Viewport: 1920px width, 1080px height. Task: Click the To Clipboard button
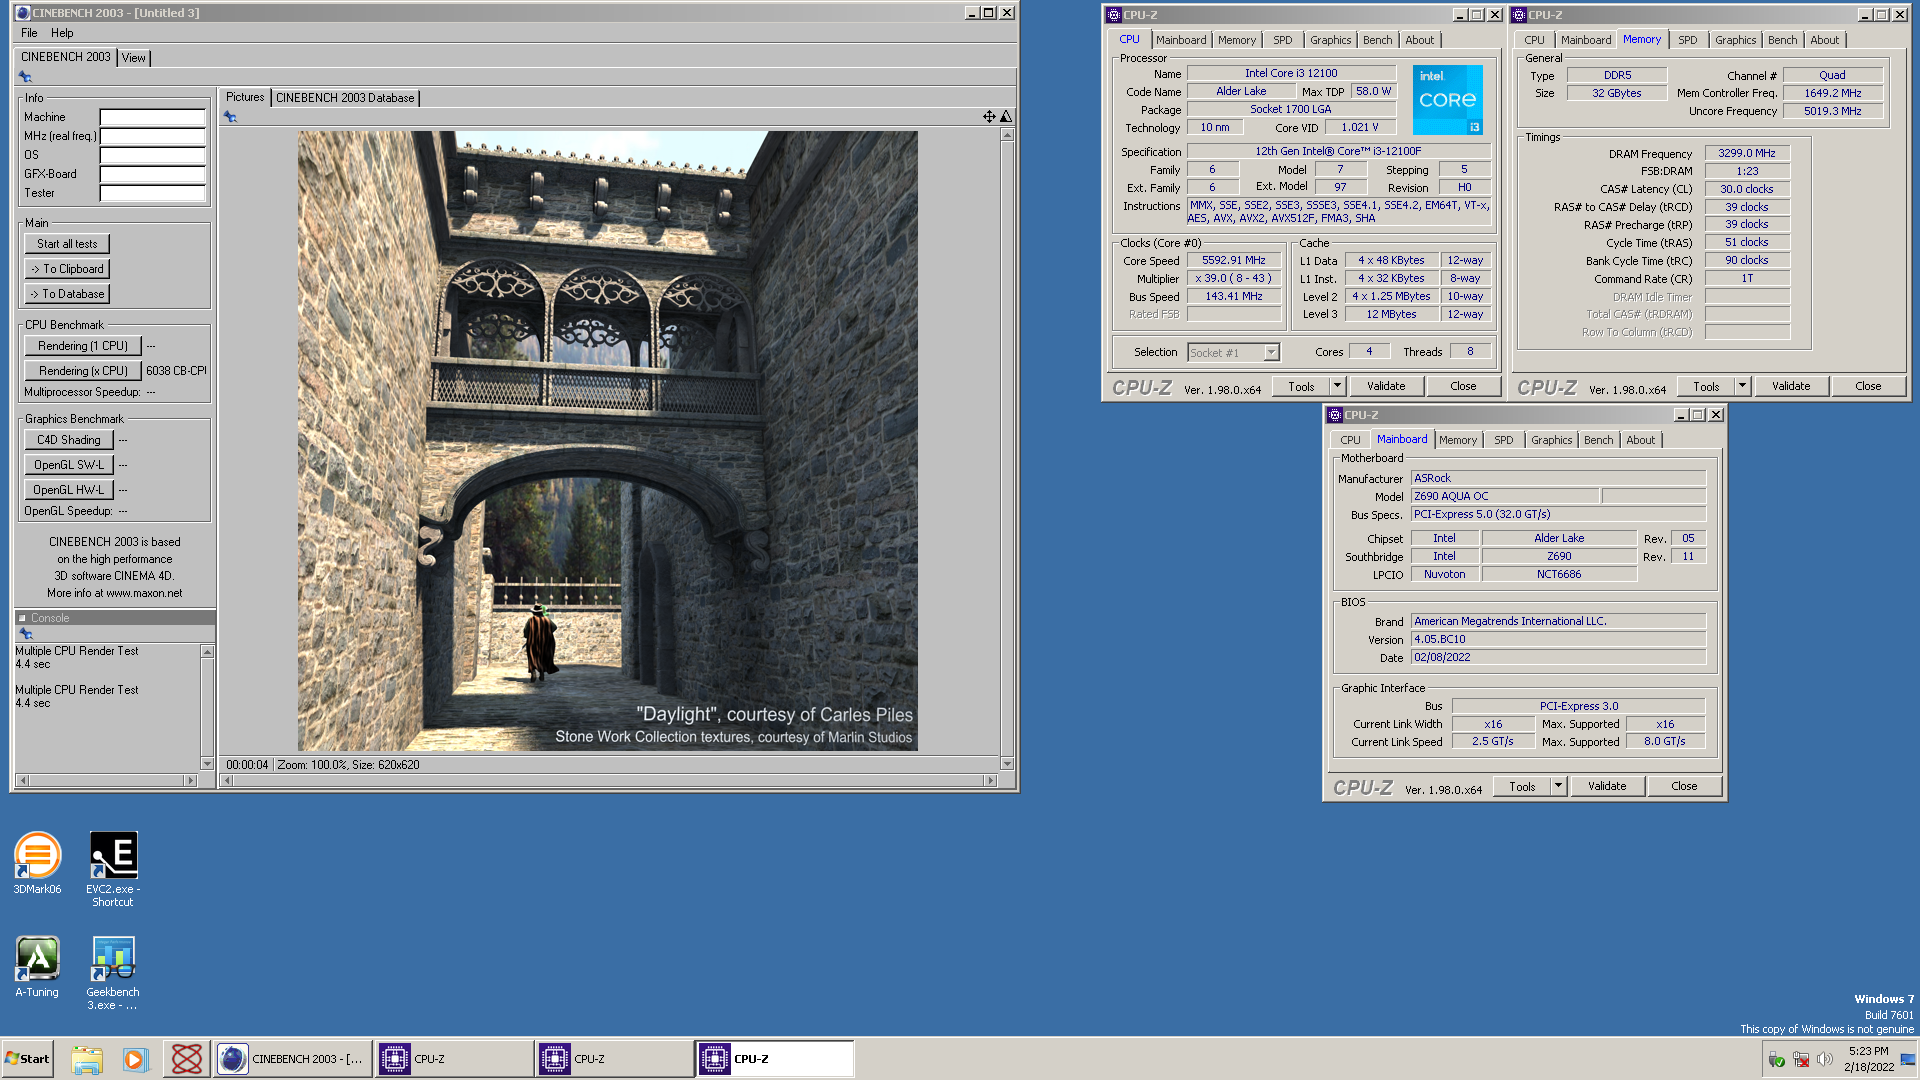coord(67,269)
